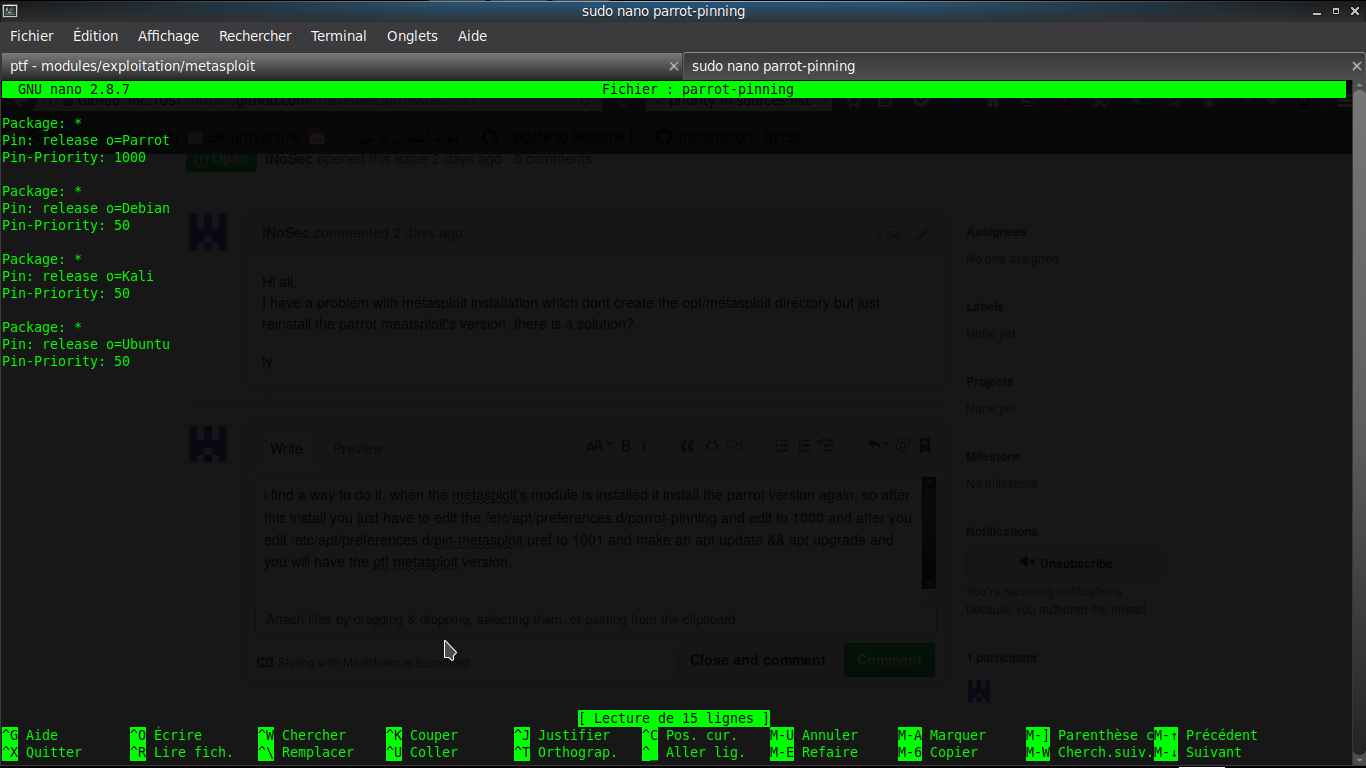Viewport: 1366px width, 768px height.
Task: Add a hyperlink using the link icon
Action: pos(734,446)
